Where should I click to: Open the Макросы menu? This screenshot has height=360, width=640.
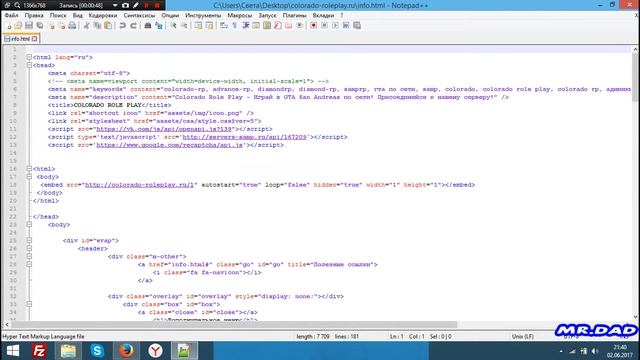click(x=240, y=15)
